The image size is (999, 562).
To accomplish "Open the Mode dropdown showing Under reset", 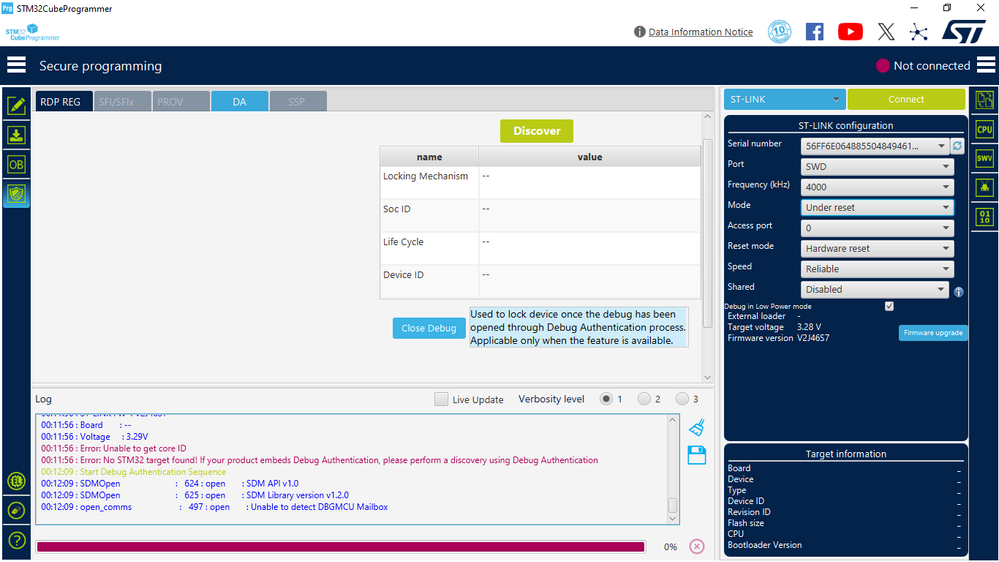I will pyautogui.click(x=877, y=207).
